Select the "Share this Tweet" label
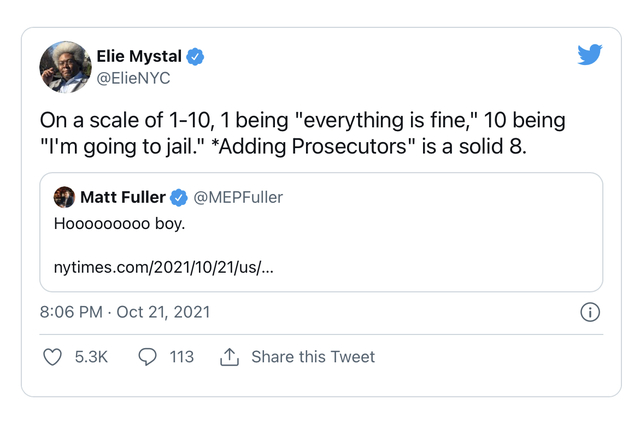 (313, 357)
